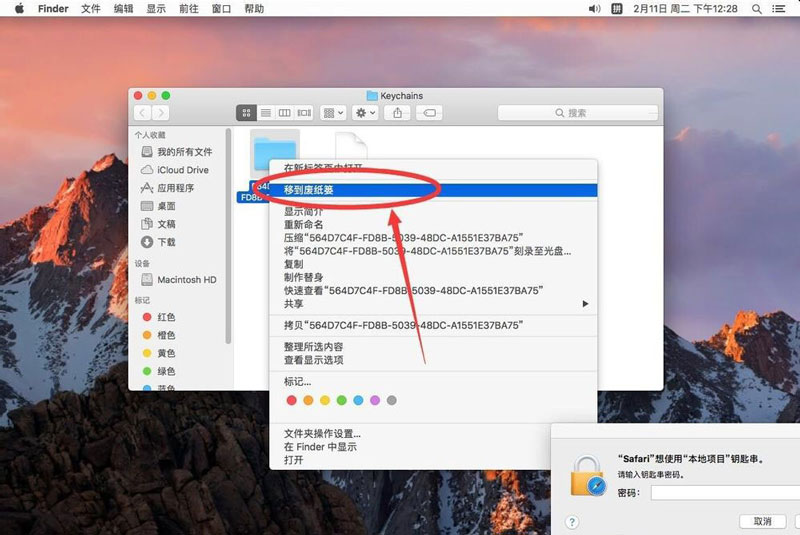Open the 窗口 menu
800x535 pixels.
click(x=221, y=9)
